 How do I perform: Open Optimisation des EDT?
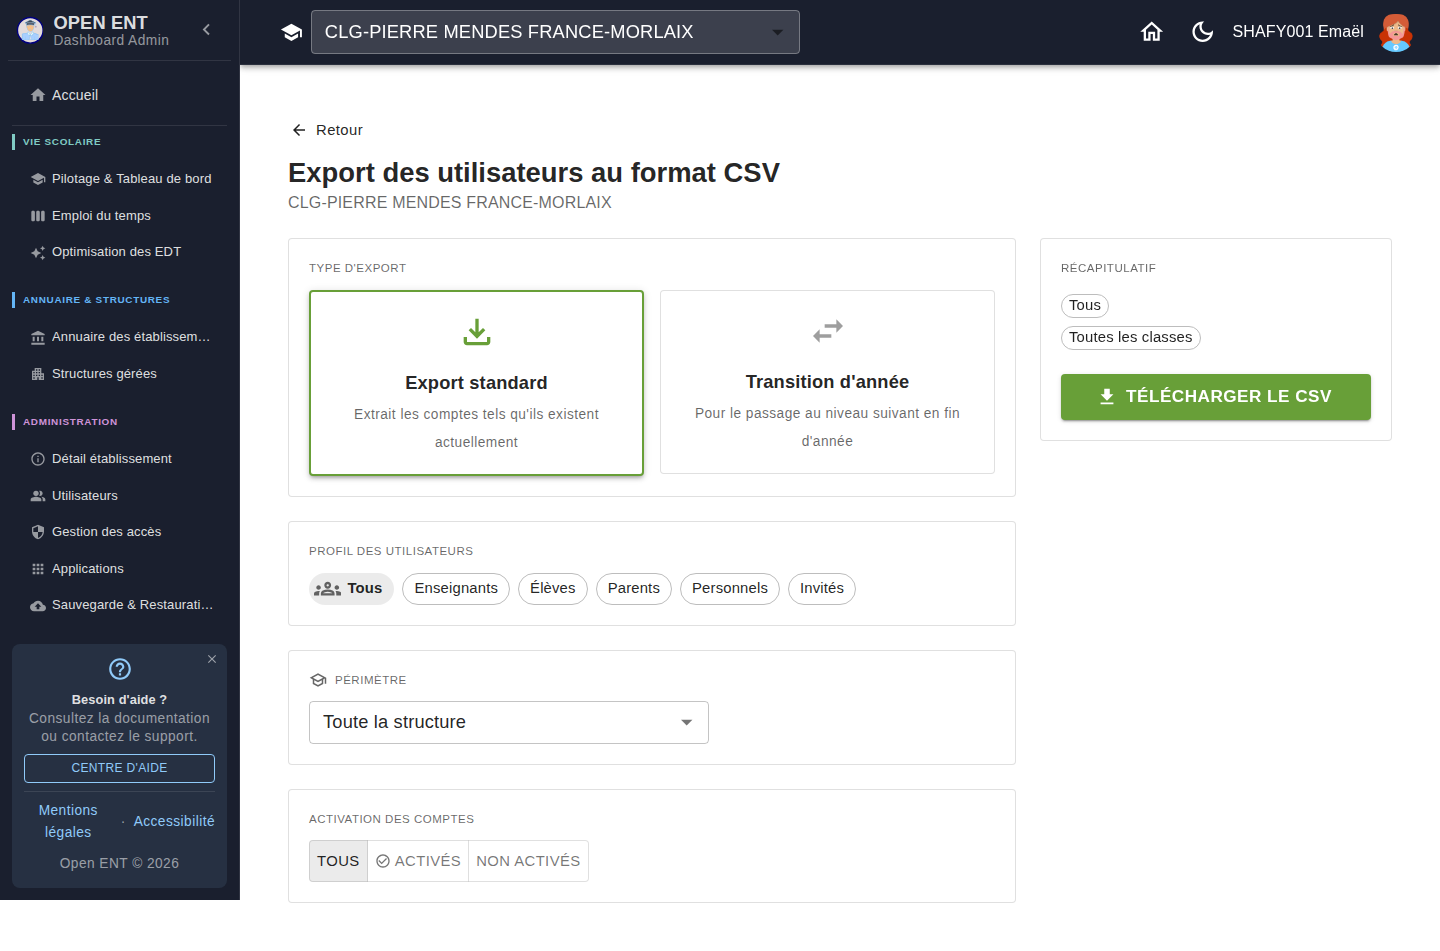[120, 252]
